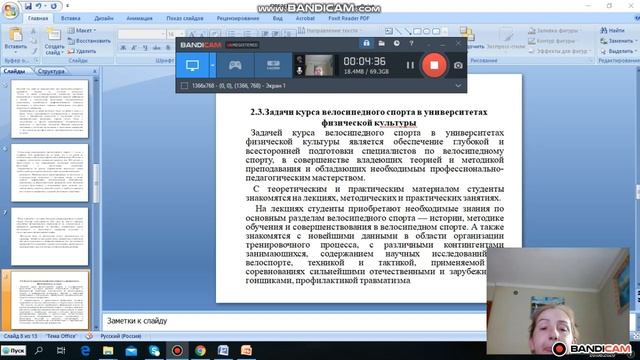Open the taskbar search magnifier
640x360 pixels.
39,350
